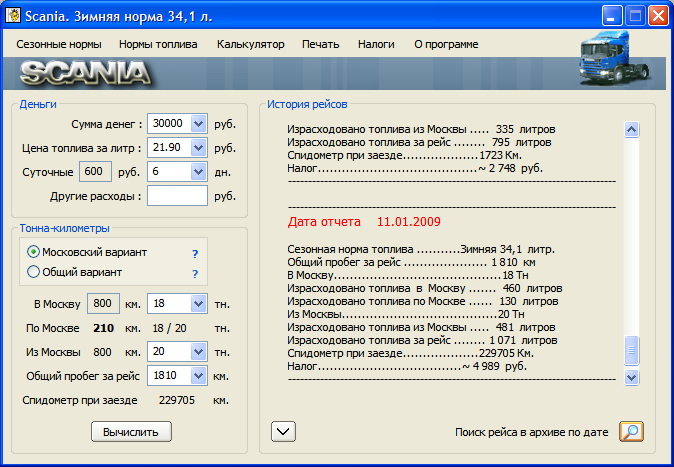Open the Печать menu
Screen dimensions: 674x467
[321, 44]
